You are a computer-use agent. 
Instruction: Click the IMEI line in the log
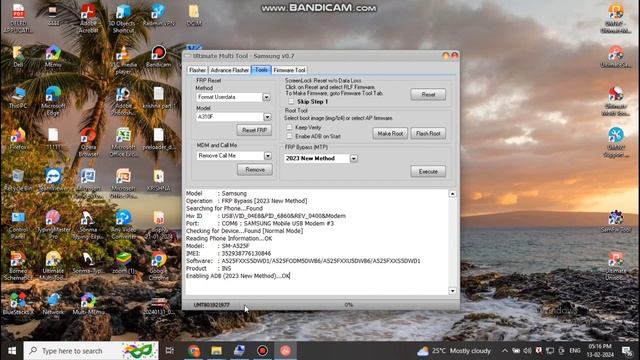229,253
